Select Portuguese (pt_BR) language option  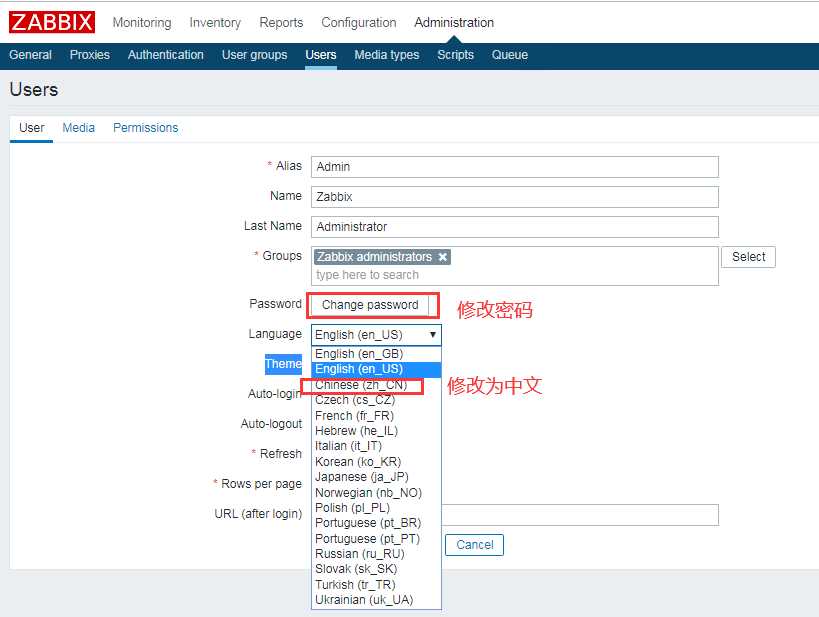[376, 523]
